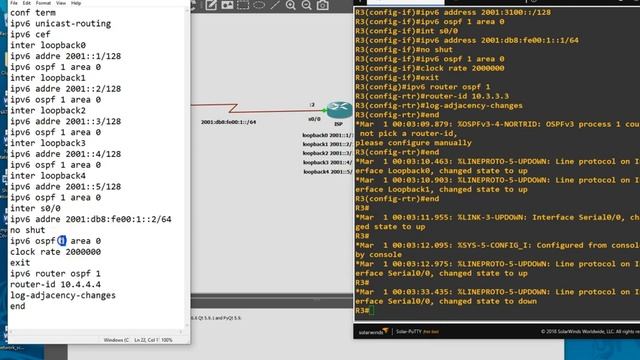The image size is (640, 360).
Task: Click 'router-id 10.3.3.3' line in terminal
Action: click(x=432, y=96)
